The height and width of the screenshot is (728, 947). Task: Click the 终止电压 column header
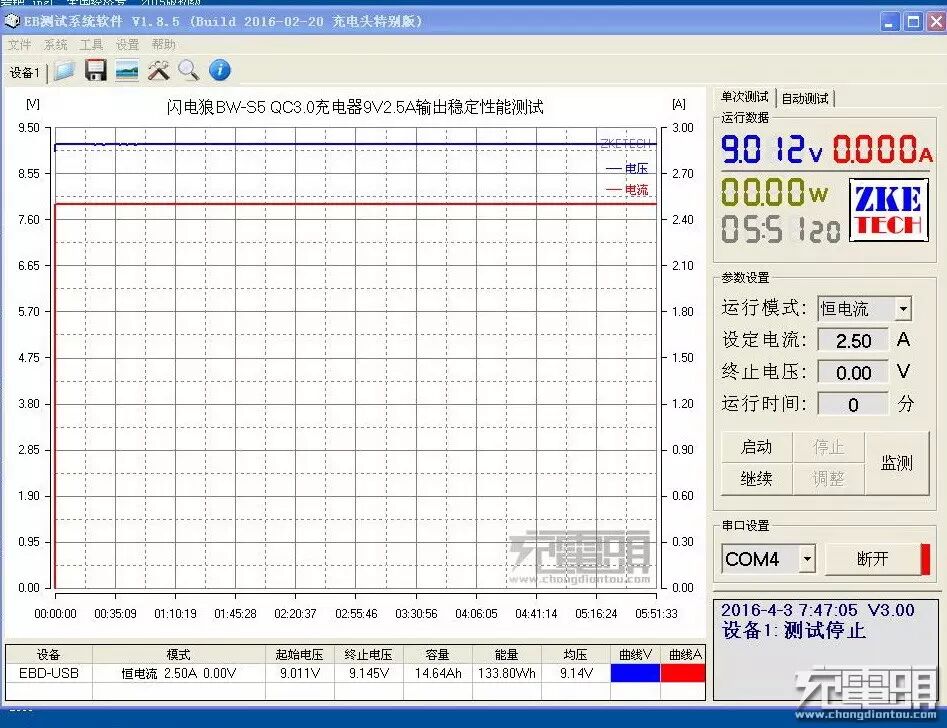pos(368,655)
